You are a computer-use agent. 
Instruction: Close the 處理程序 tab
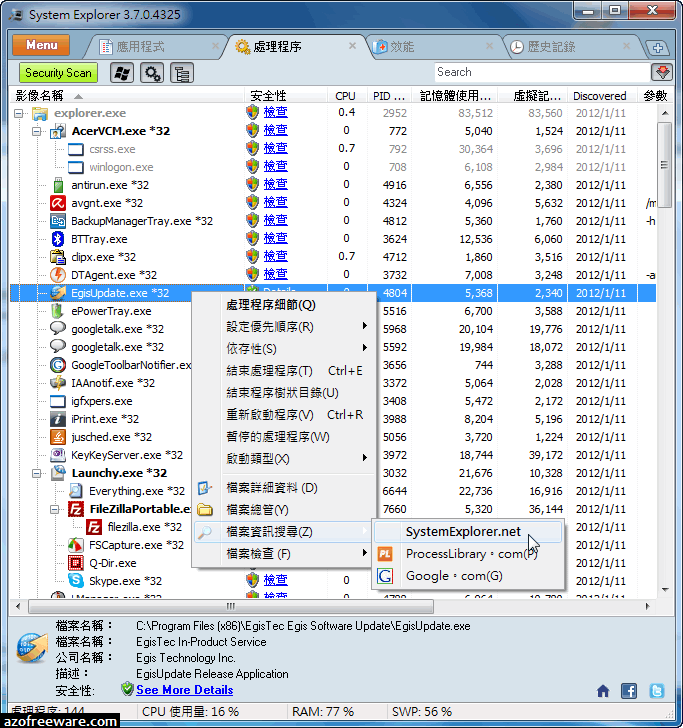pyautogui.click(x=352, y=46)
